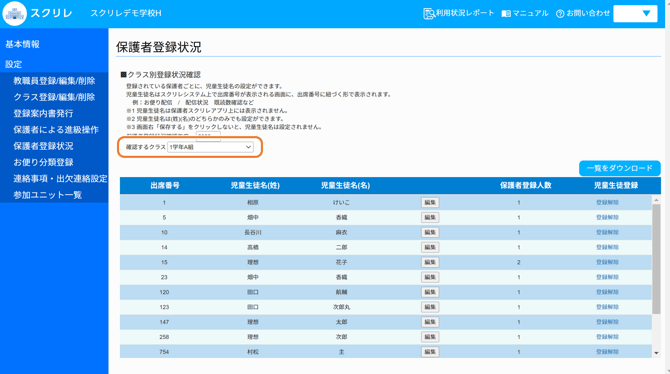Click 登録解除 for attendance number 754

point(607,352)
